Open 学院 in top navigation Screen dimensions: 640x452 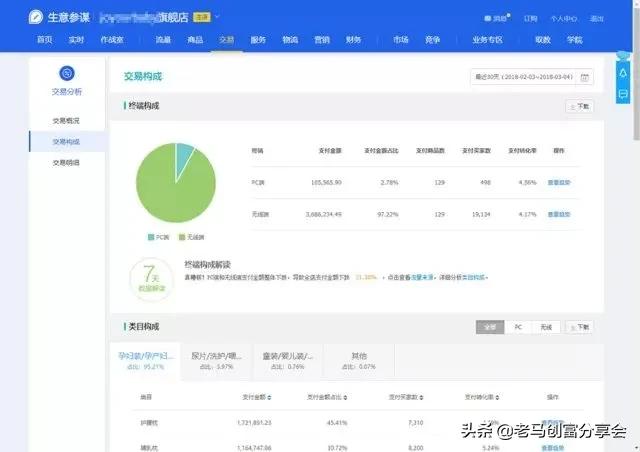pos(575,40)
